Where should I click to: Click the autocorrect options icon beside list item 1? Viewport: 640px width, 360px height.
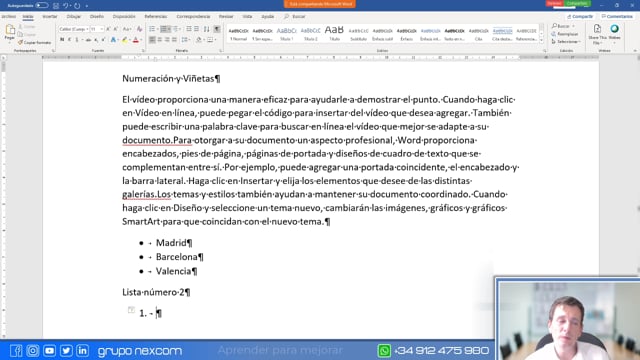click(x=131, y=310)
